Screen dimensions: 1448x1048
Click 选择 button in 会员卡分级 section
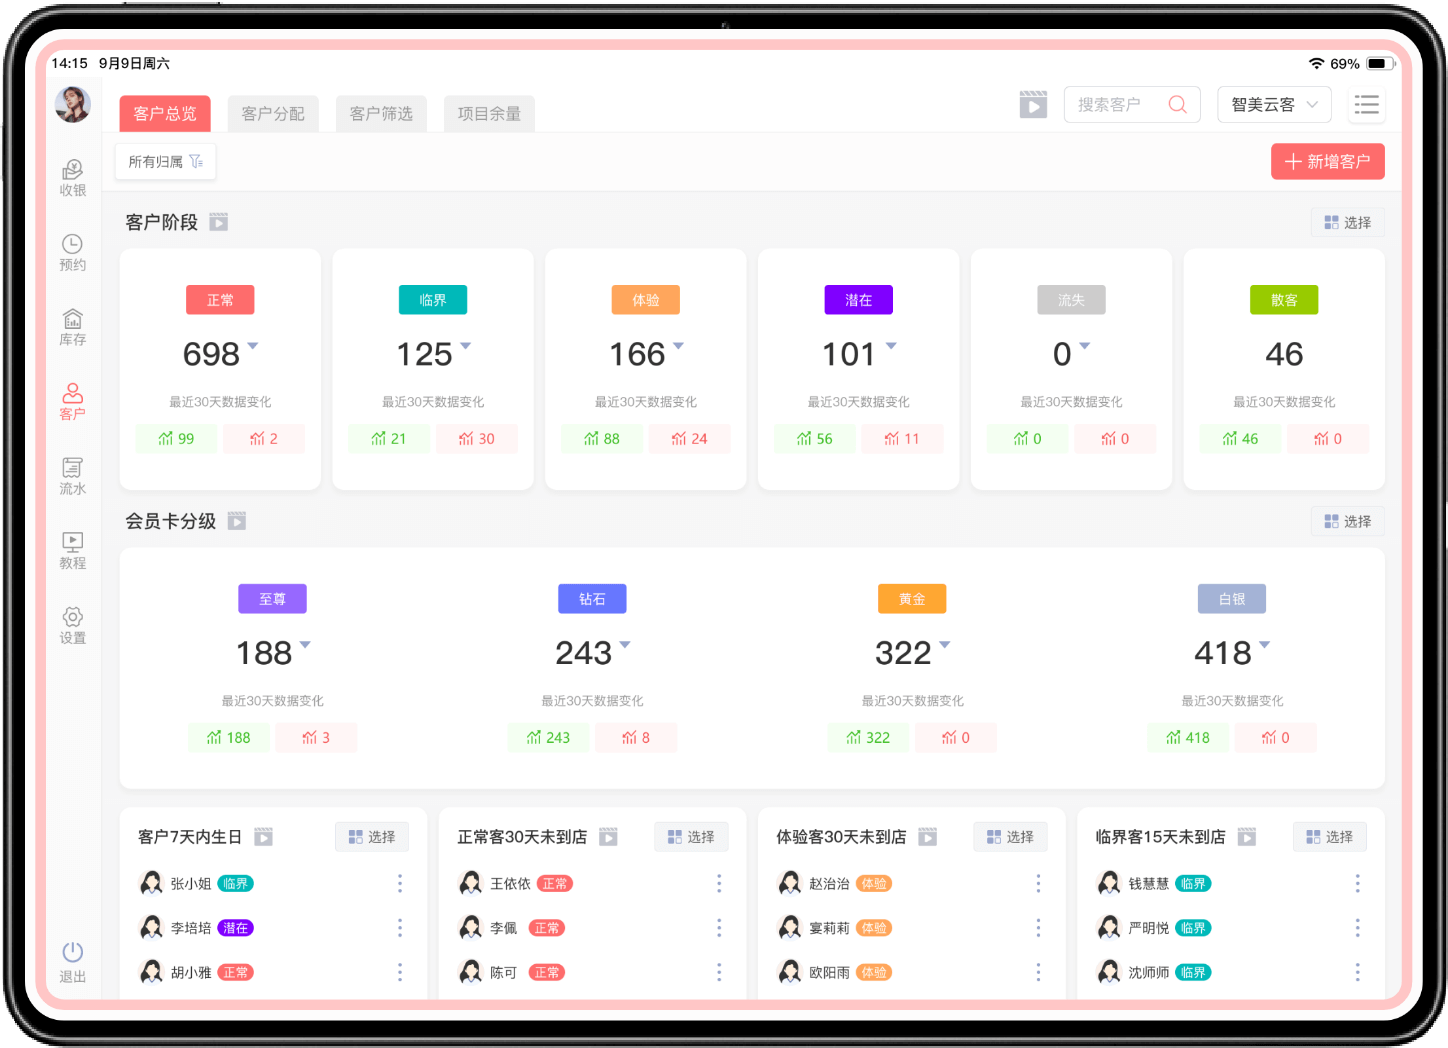click(x=1347, y=521)
